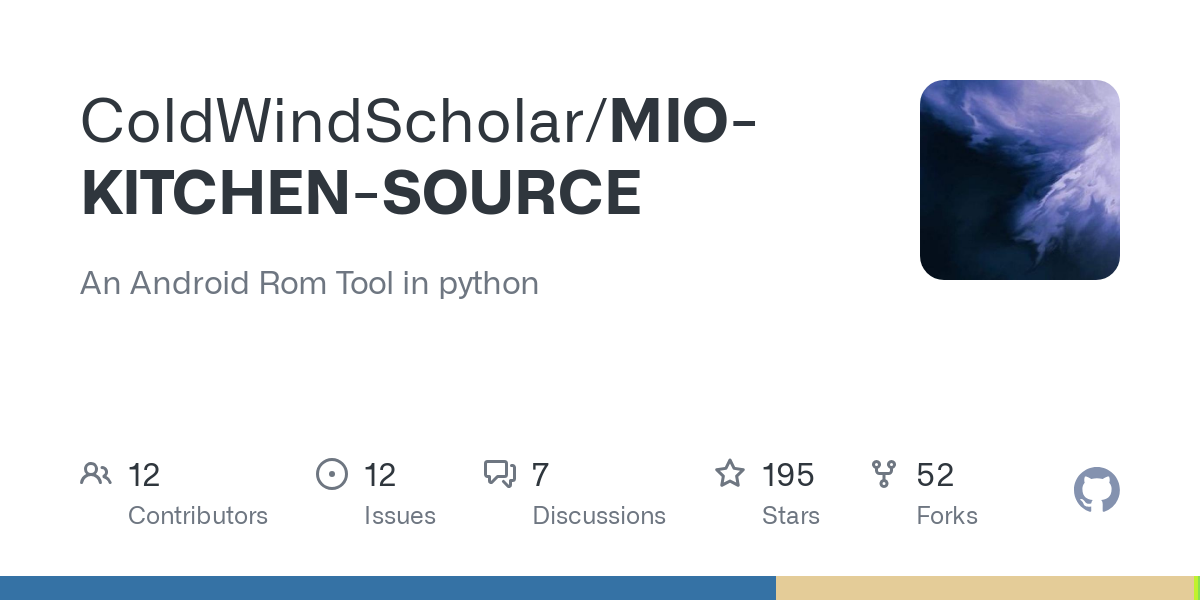Click the ColdWindScholar owner name
This screenshot has height=600, width=1200.
[338, 120]
